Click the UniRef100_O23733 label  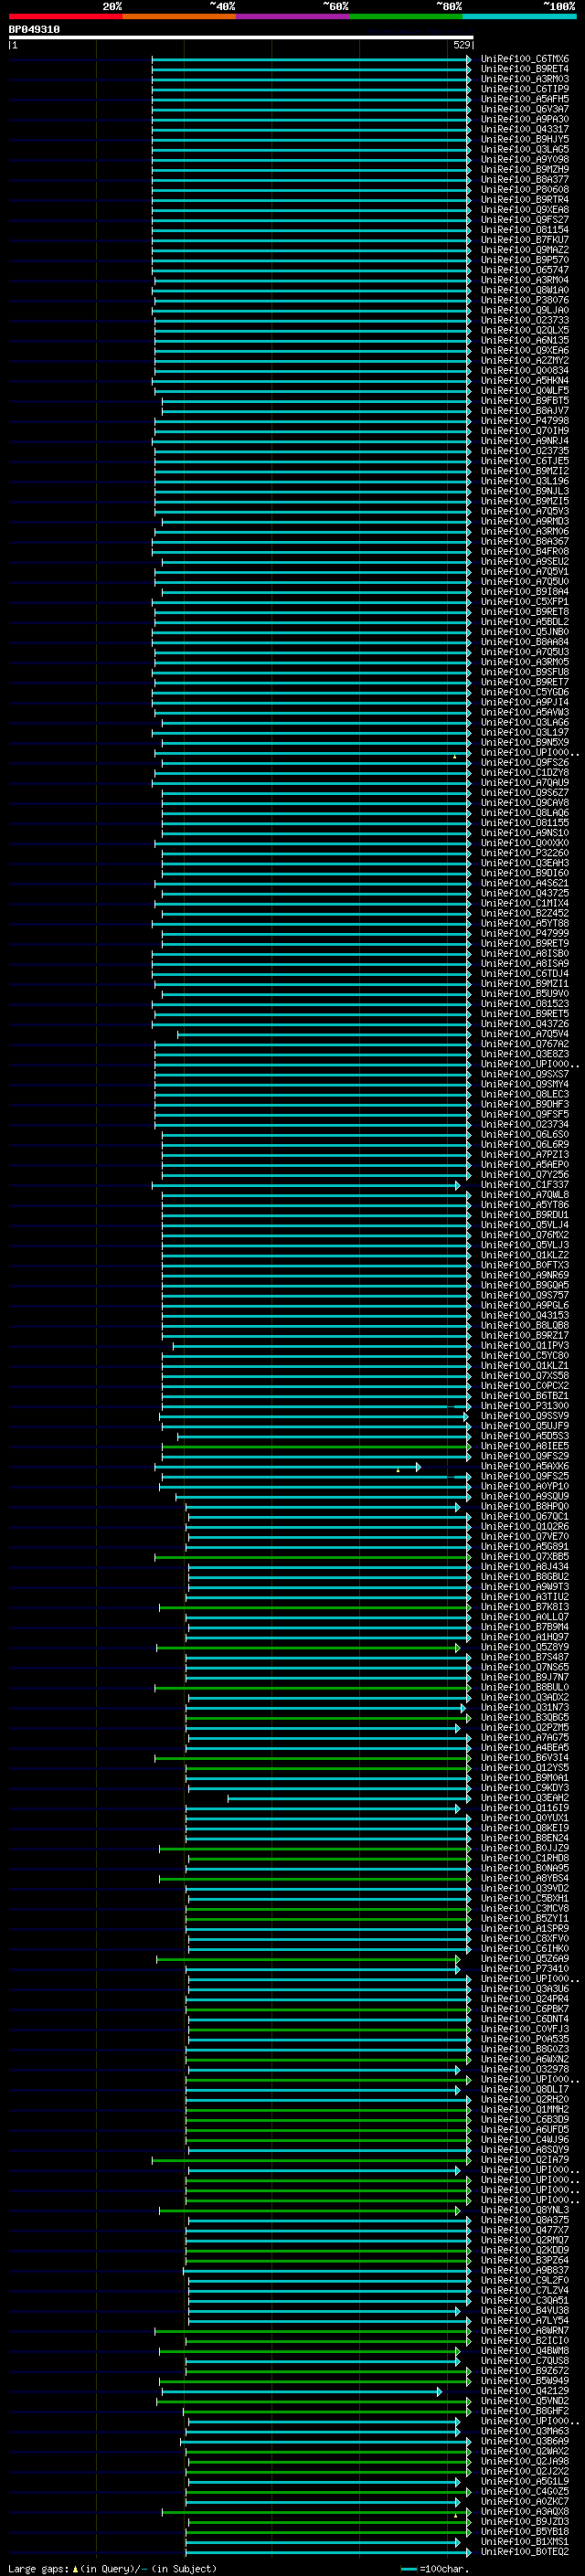pos(525,320)
